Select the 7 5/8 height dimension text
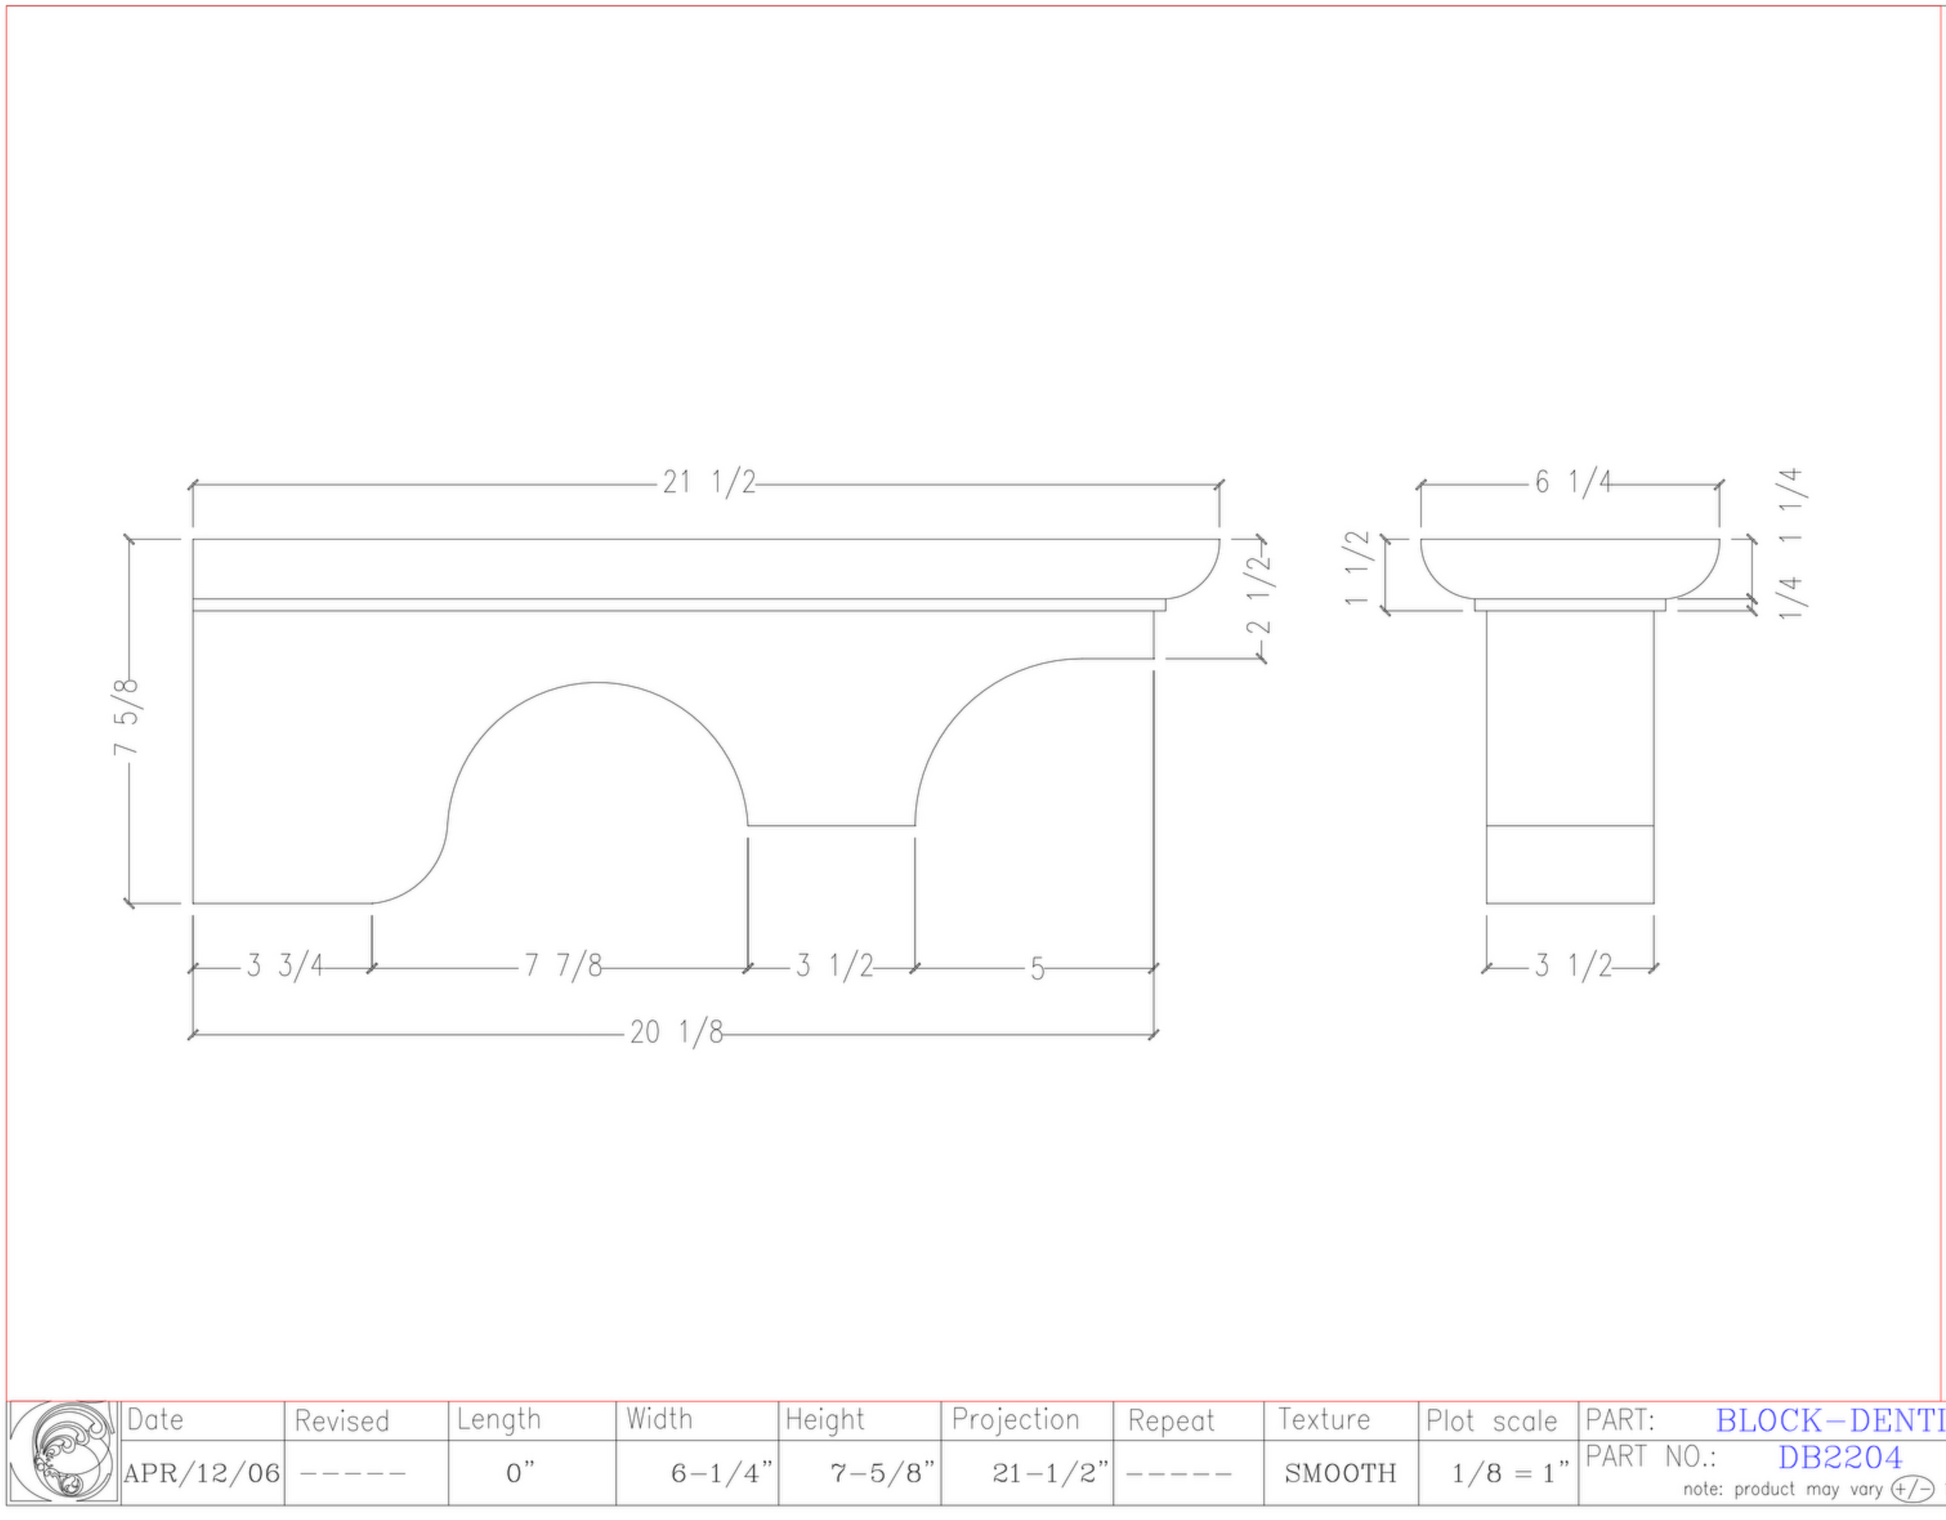The height and width of the screenshot is (1520, 1946). (x=127, y=717)
